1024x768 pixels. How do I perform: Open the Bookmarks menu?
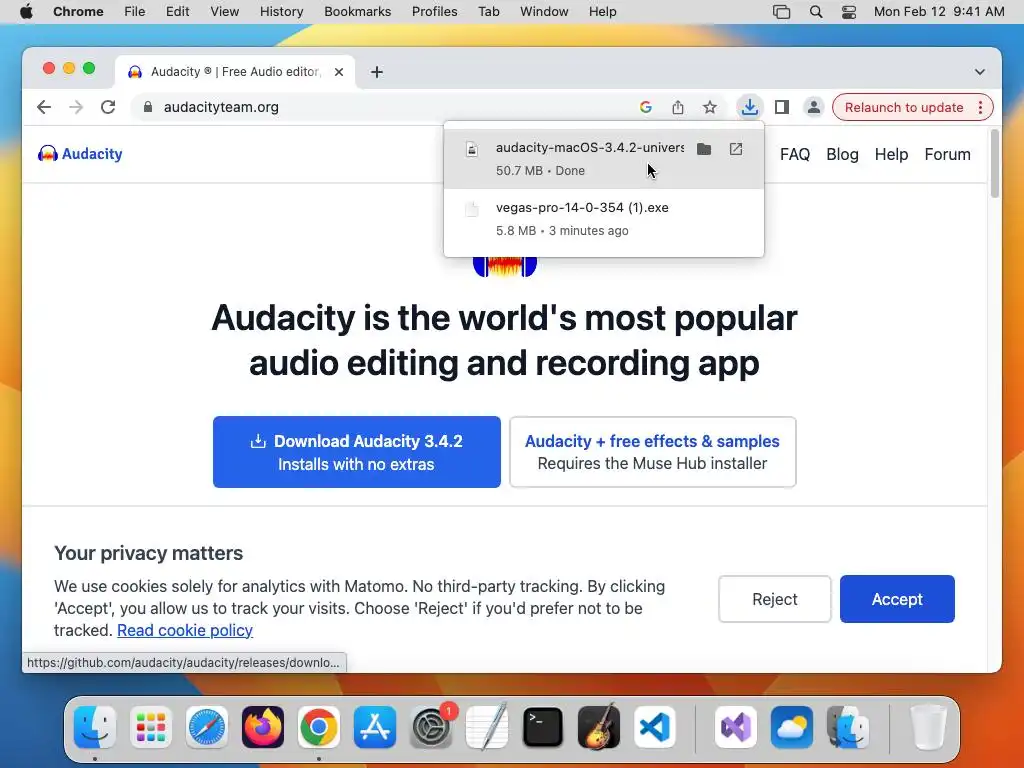point(357,12)
